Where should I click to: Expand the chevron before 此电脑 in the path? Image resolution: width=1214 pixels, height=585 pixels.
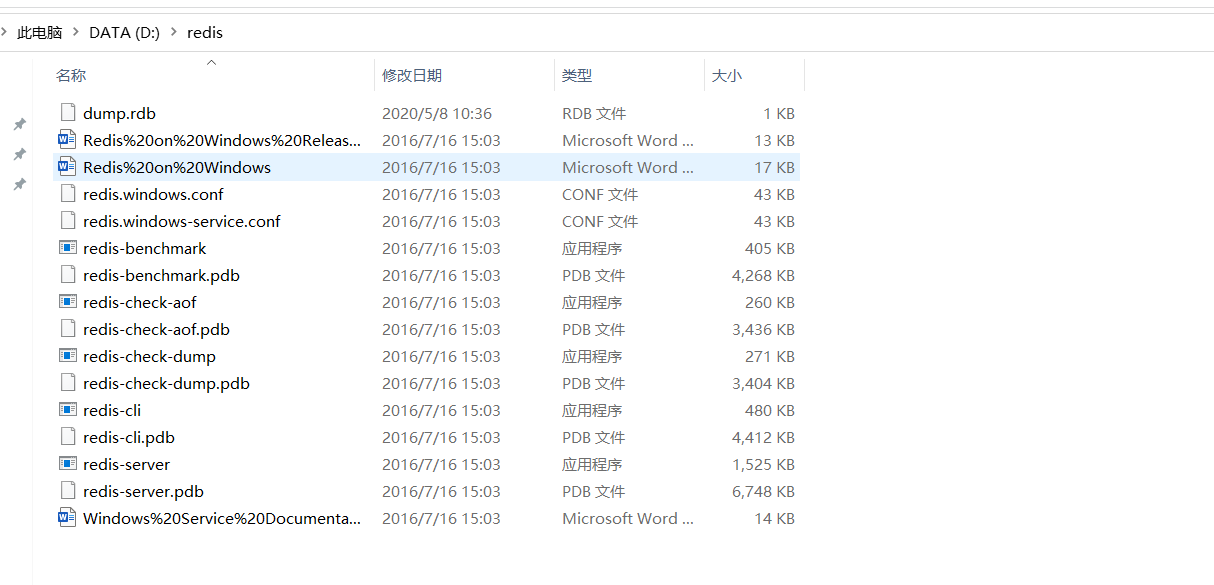coord(5,32)
